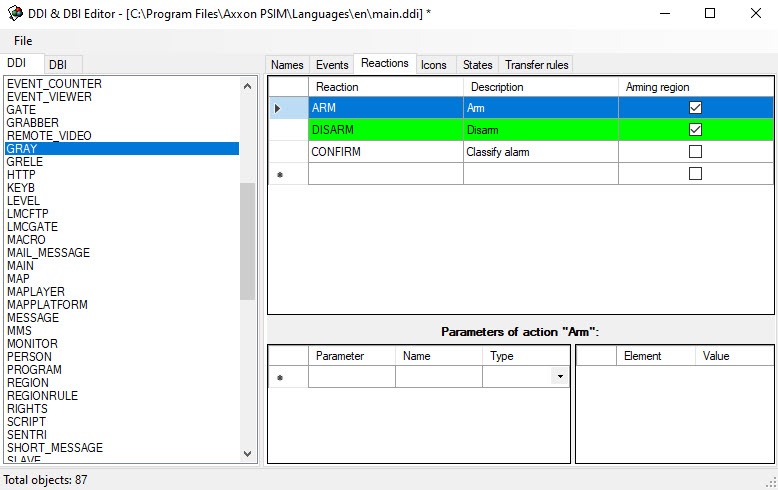Image resolution: width=778 pixels, height=490 pixels.
Task: Click the row selector arrow beside ARM
Action: (x=277, y=108)
